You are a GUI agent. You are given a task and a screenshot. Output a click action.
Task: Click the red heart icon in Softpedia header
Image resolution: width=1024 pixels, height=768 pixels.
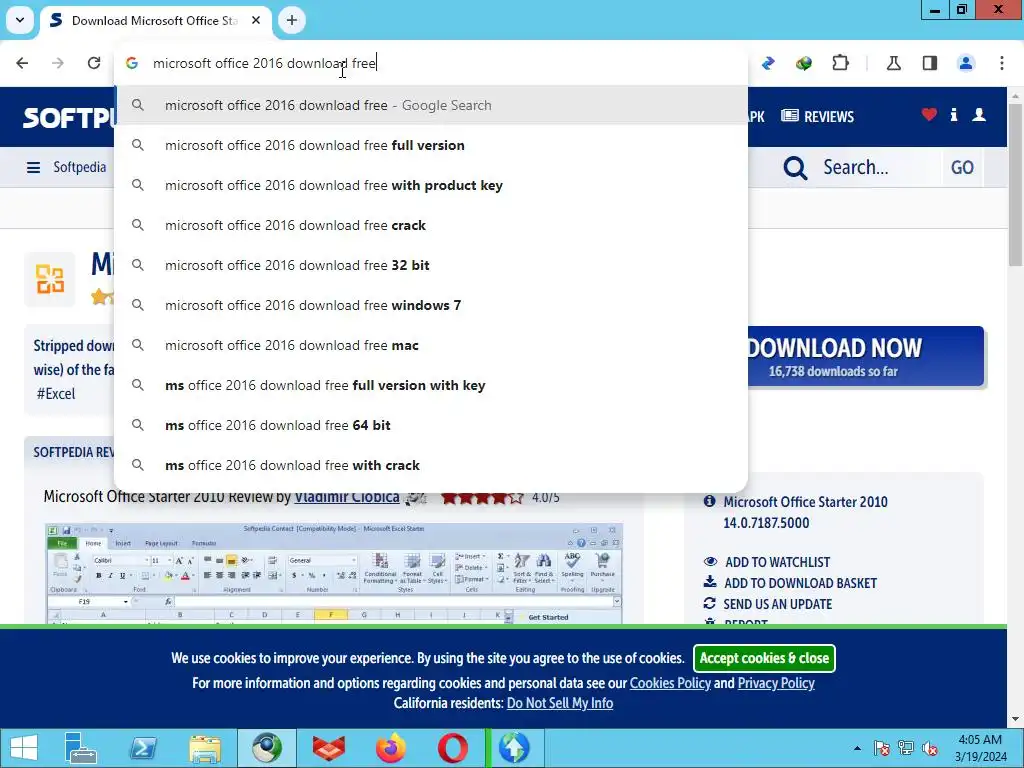pos(929,115)
